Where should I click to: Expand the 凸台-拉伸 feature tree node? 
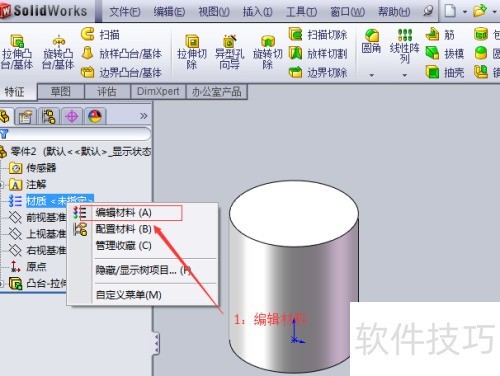tap(1, 284)
